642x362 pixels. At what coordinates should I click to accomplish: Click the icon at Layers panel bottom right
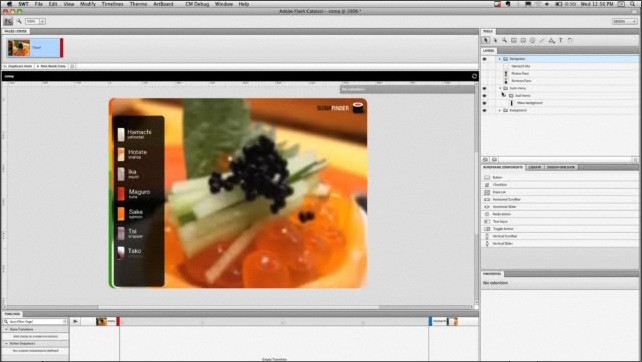[635, 160]
